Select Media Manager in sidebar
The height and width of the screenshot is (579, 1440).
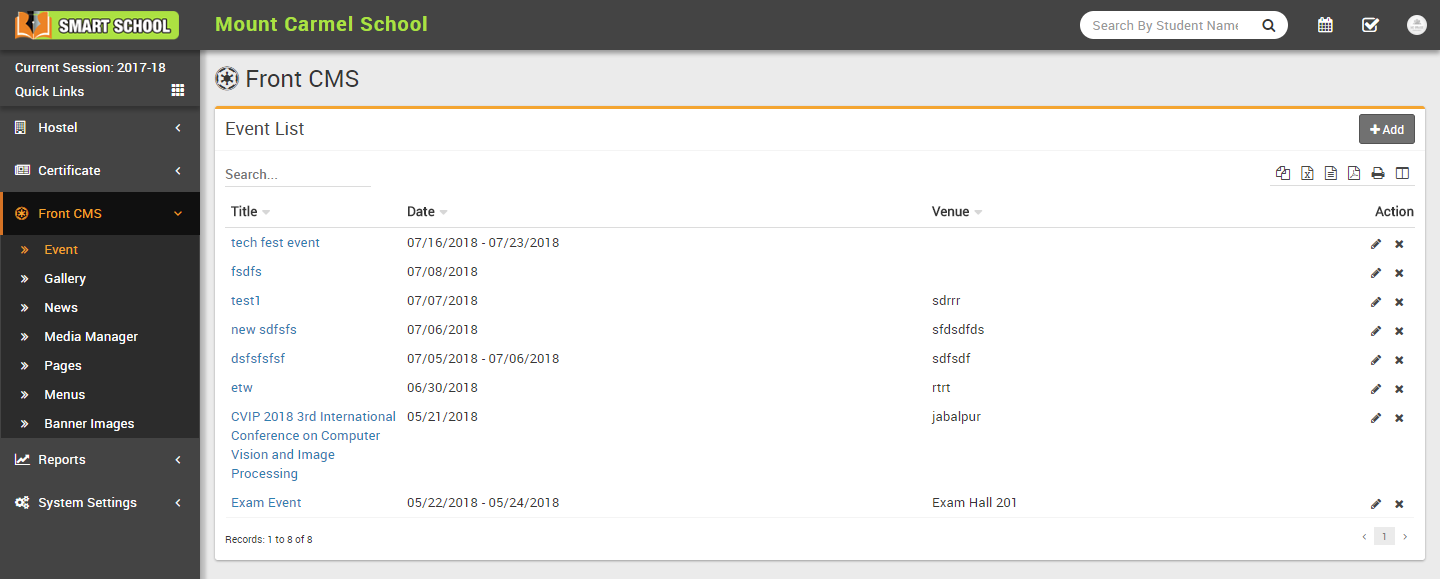coord(91,337)
